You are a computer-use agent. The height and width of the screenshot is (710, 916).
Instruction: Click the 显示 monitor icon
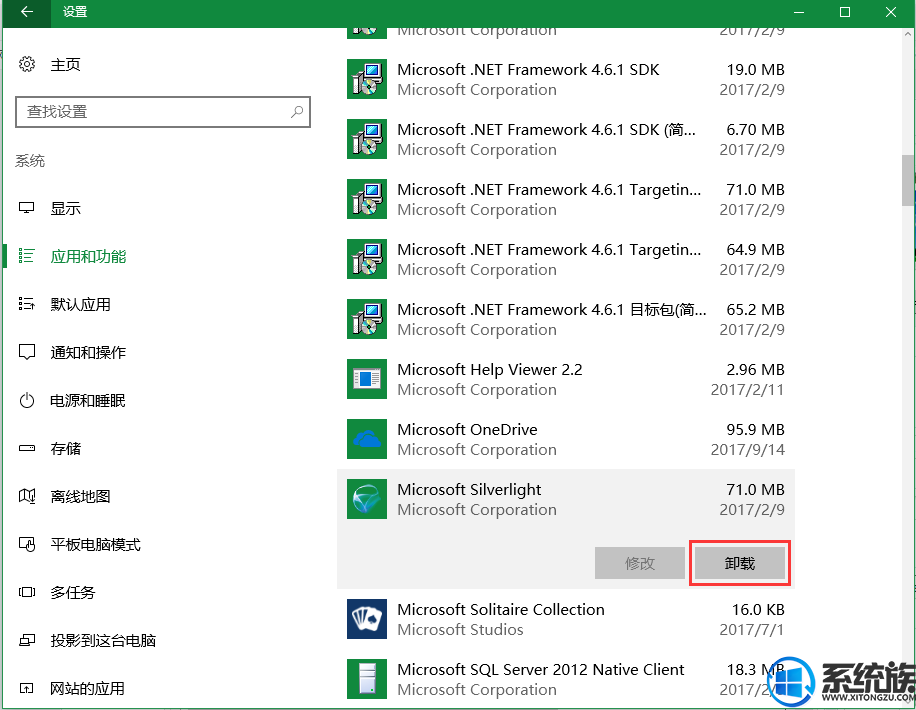27,208
